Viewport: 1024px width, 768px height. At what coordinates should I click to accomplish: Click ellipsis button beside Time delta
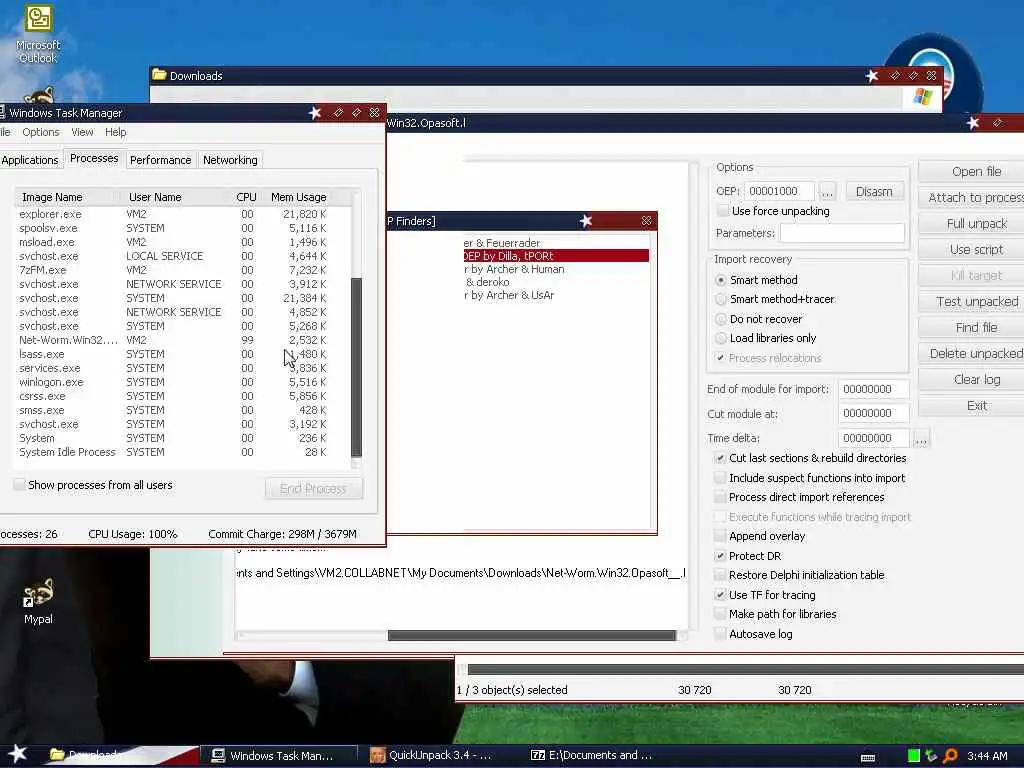point(921,439)
